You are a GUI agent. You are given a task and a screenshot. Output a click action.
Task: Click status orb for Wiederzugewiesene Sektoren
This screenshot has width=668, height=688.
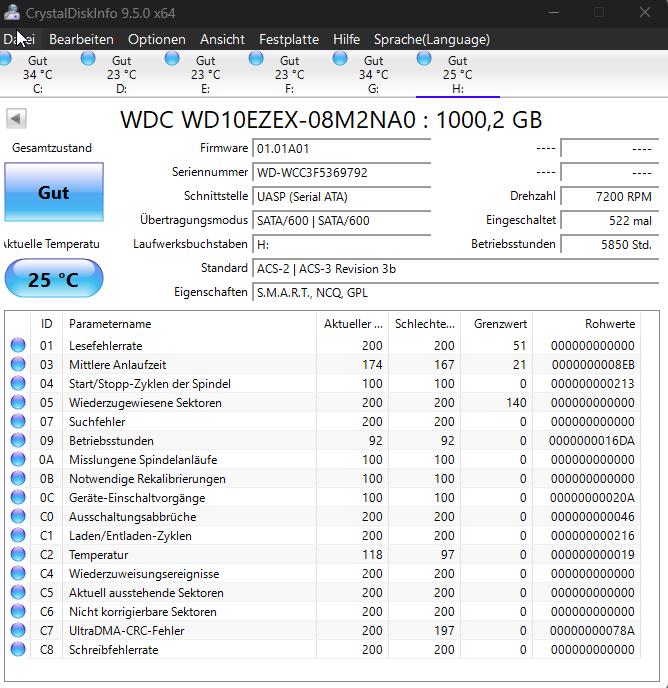point(18,402)
